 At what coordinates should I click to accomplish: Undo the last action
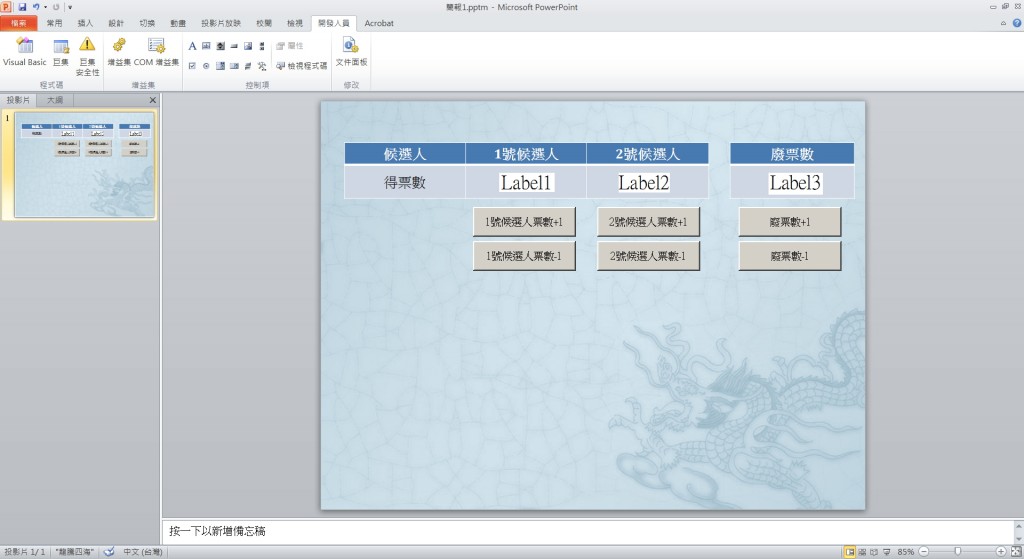[36, 7]
